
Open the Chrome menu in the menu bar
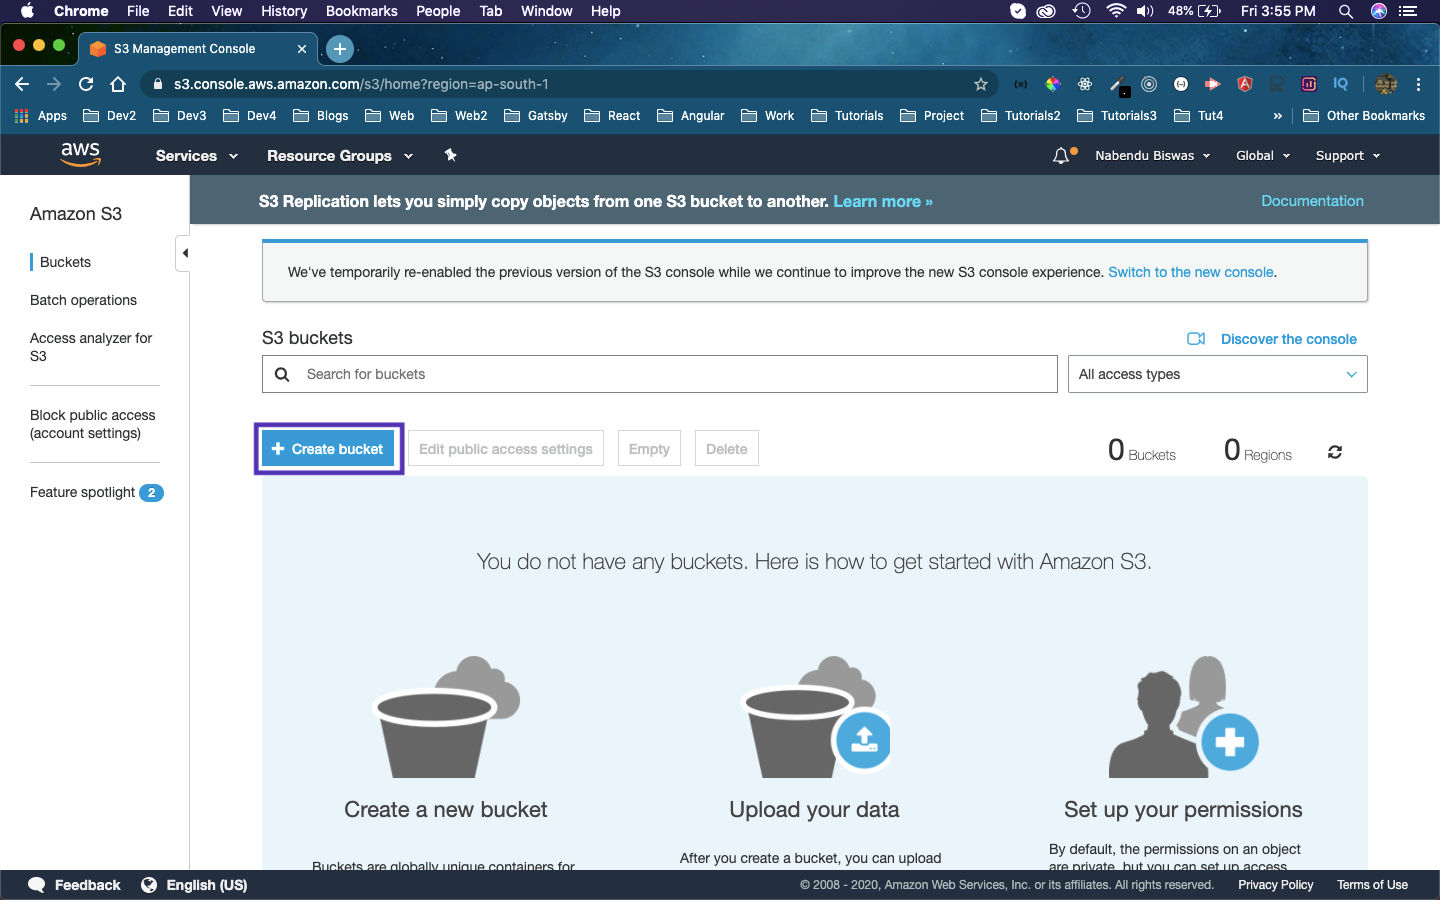tap(81, 11)
